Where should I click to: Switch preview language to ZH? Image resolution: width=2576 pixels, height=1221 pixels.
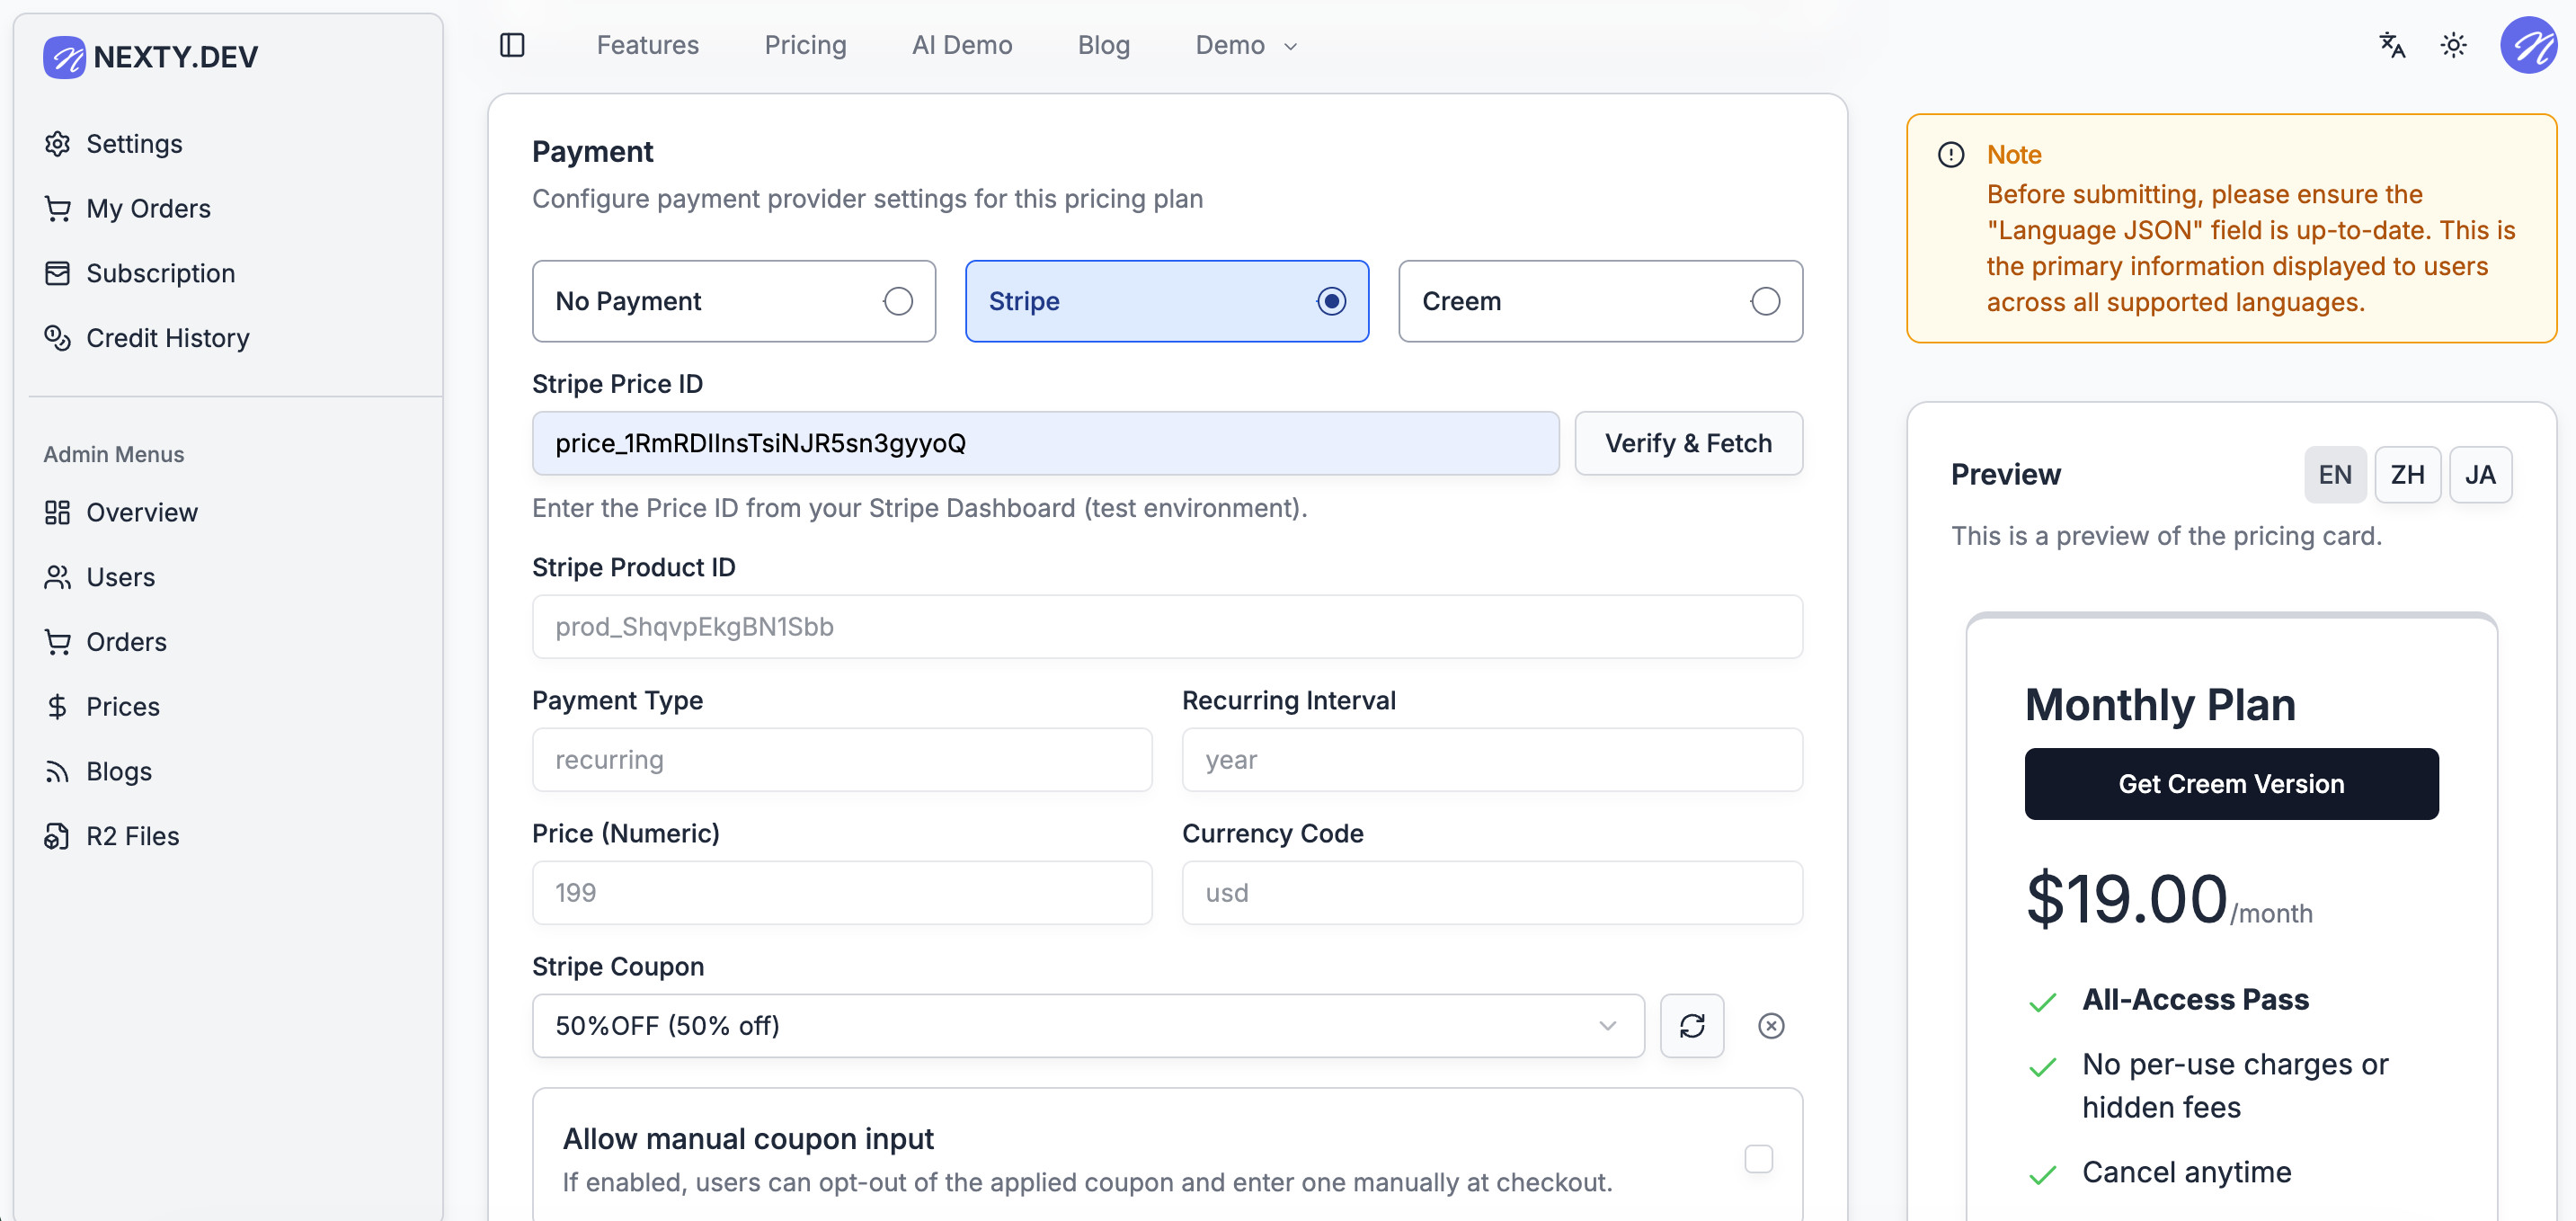pyautogui.click(x=2406, y=474)
